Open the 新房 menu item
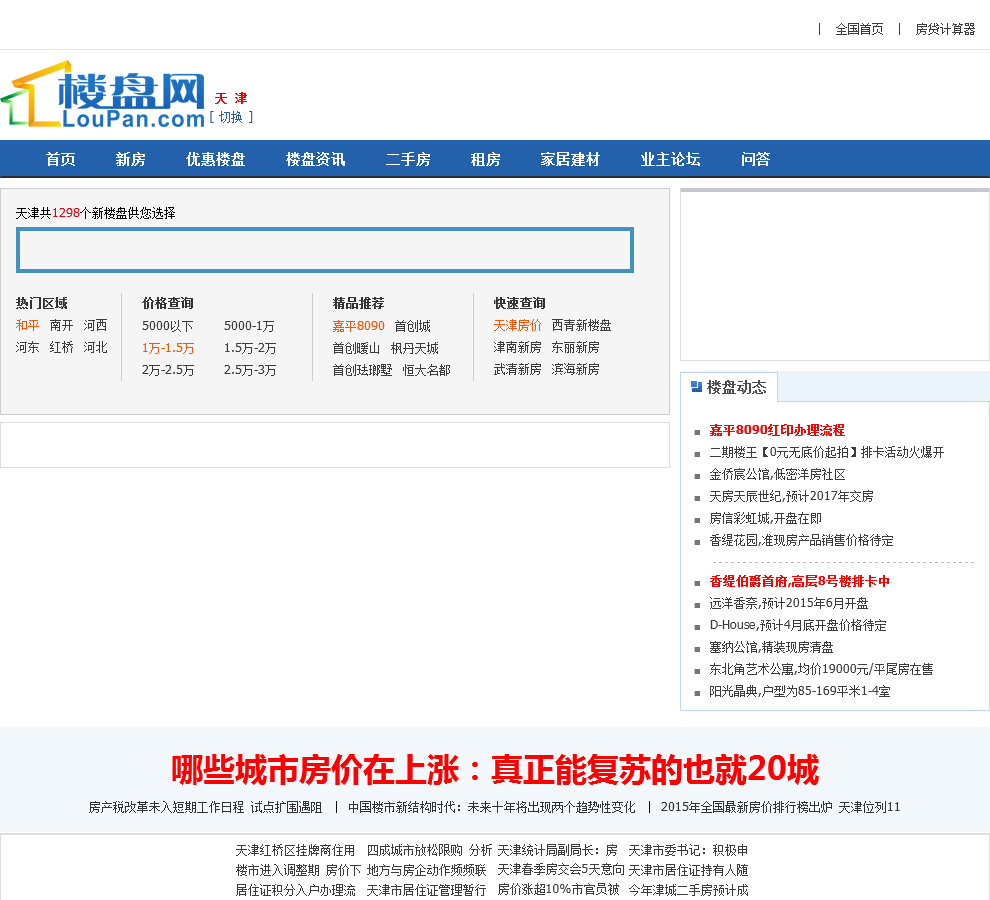The height and width of the screenshot is (900, 990). (x=130, y=159)
